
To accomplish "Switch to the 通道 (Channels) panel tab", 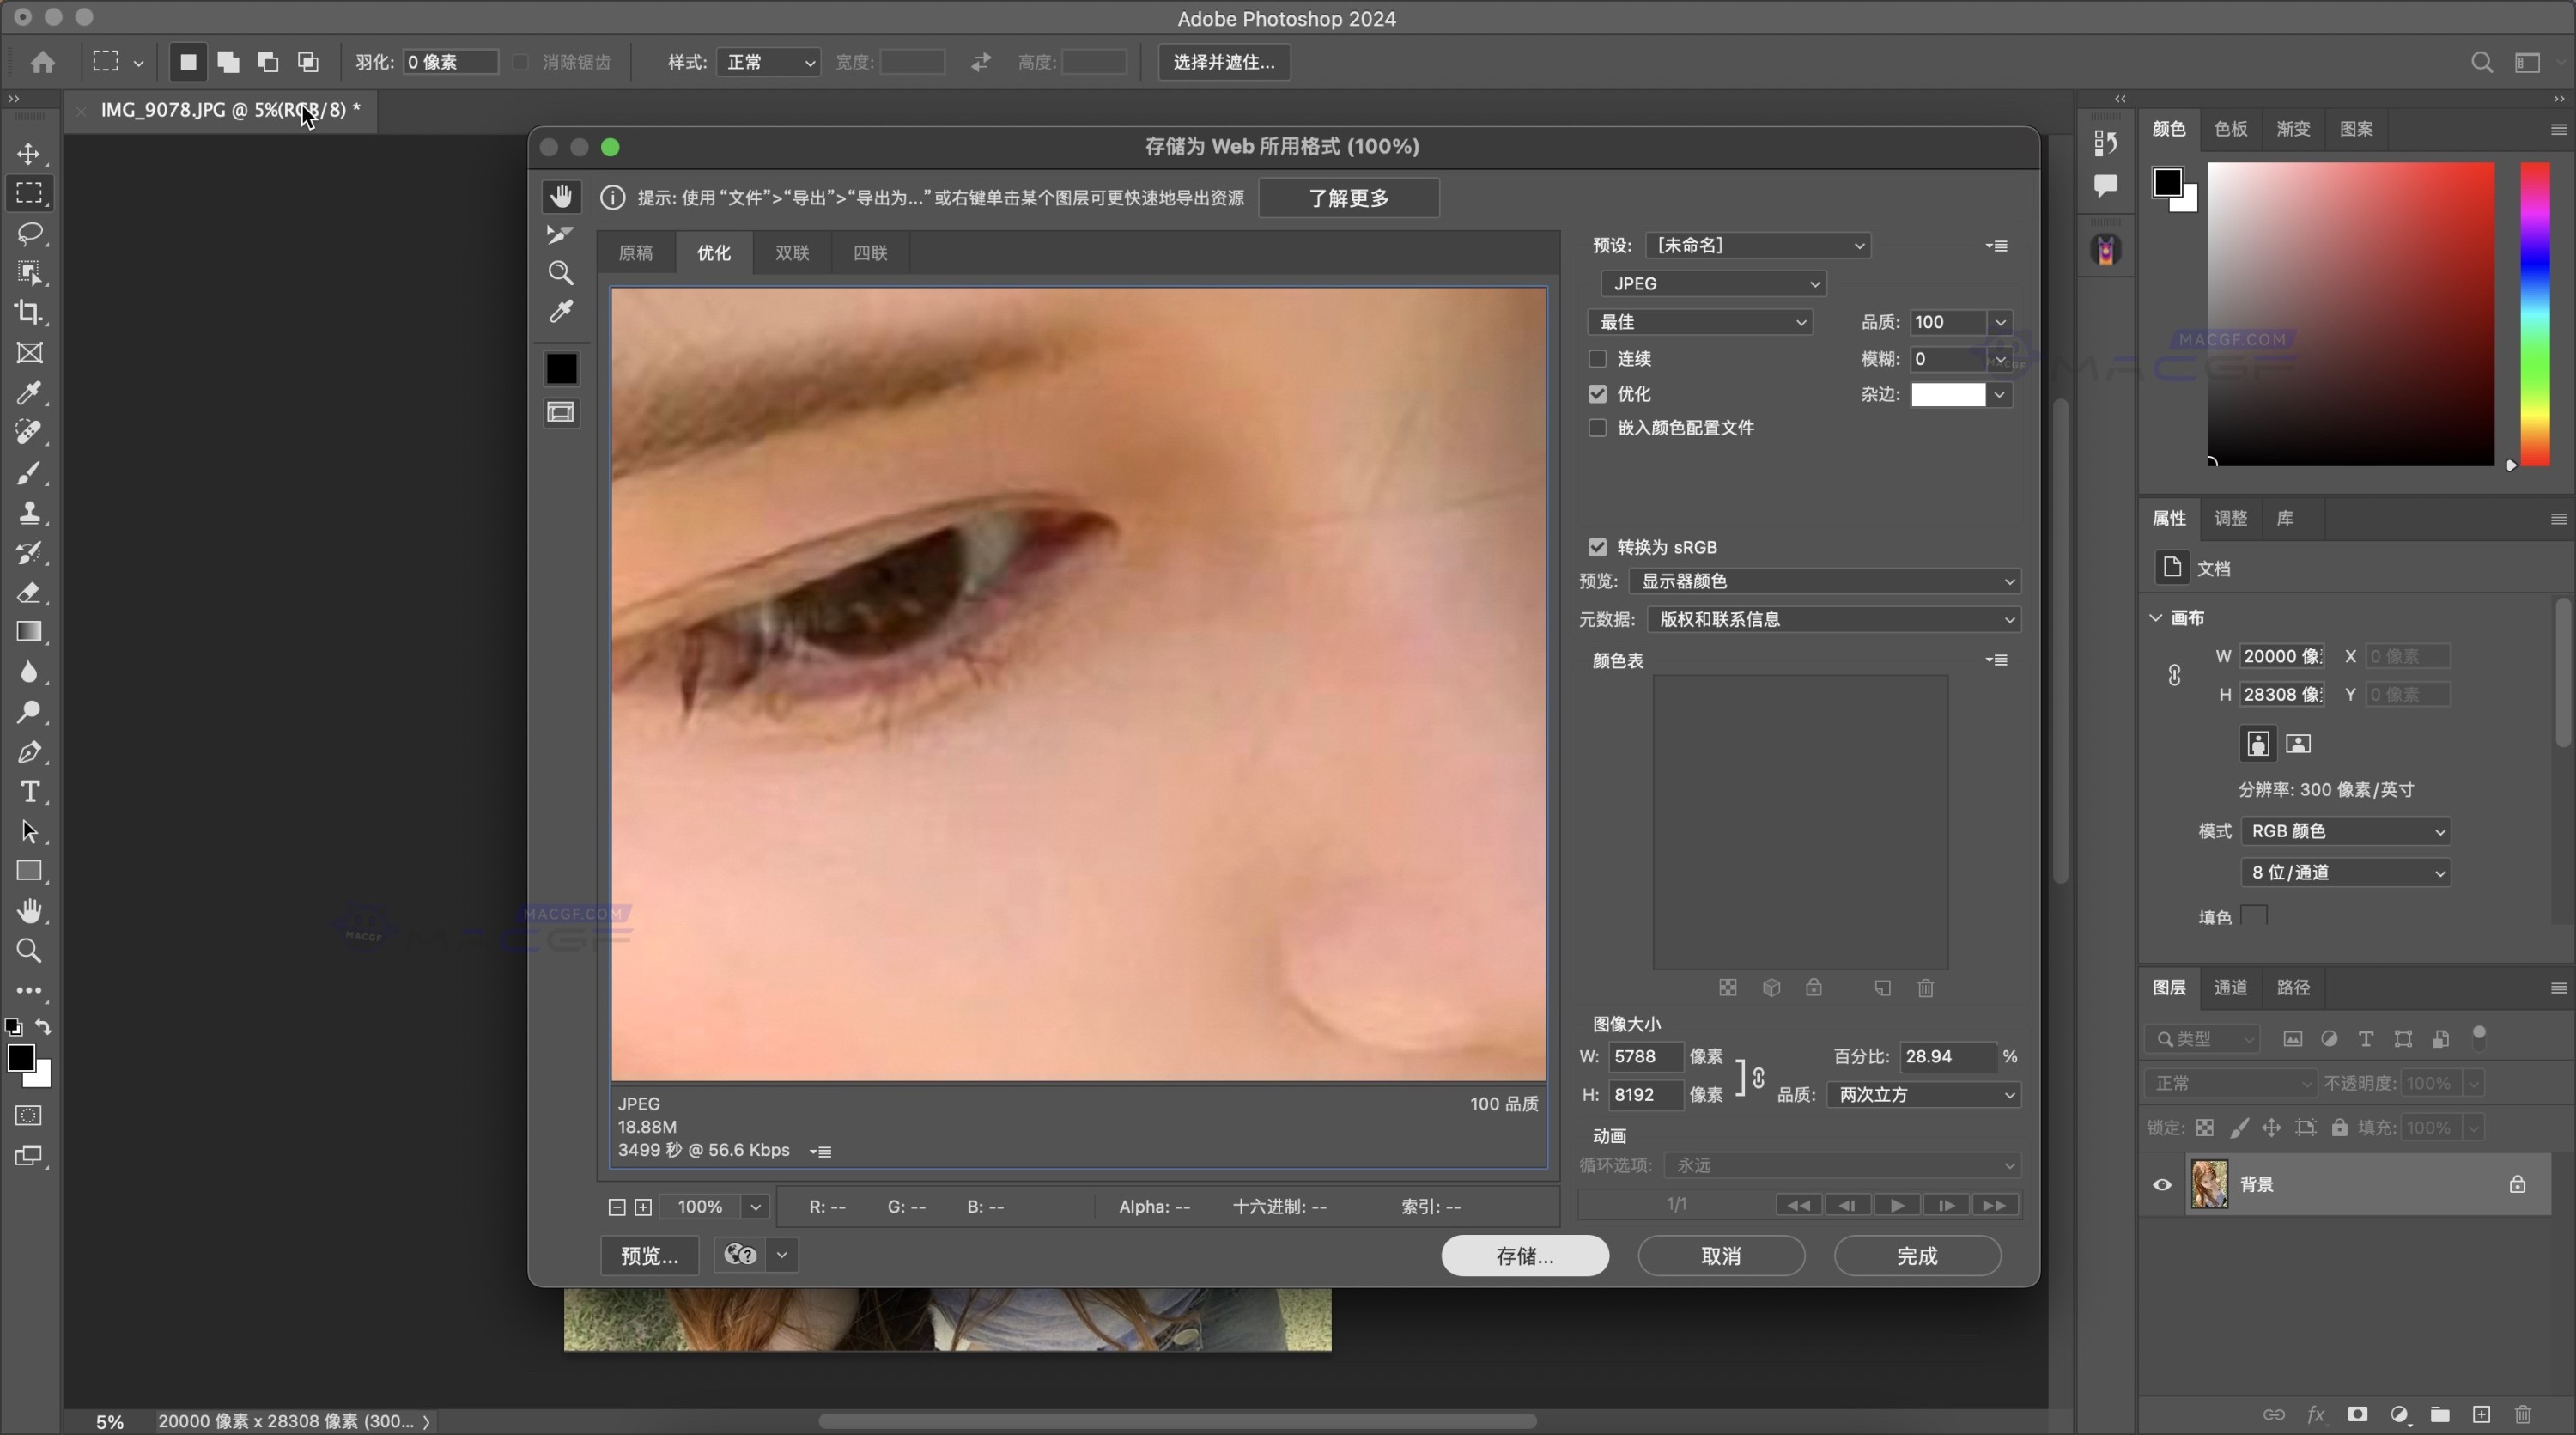I will (2230, 988).
